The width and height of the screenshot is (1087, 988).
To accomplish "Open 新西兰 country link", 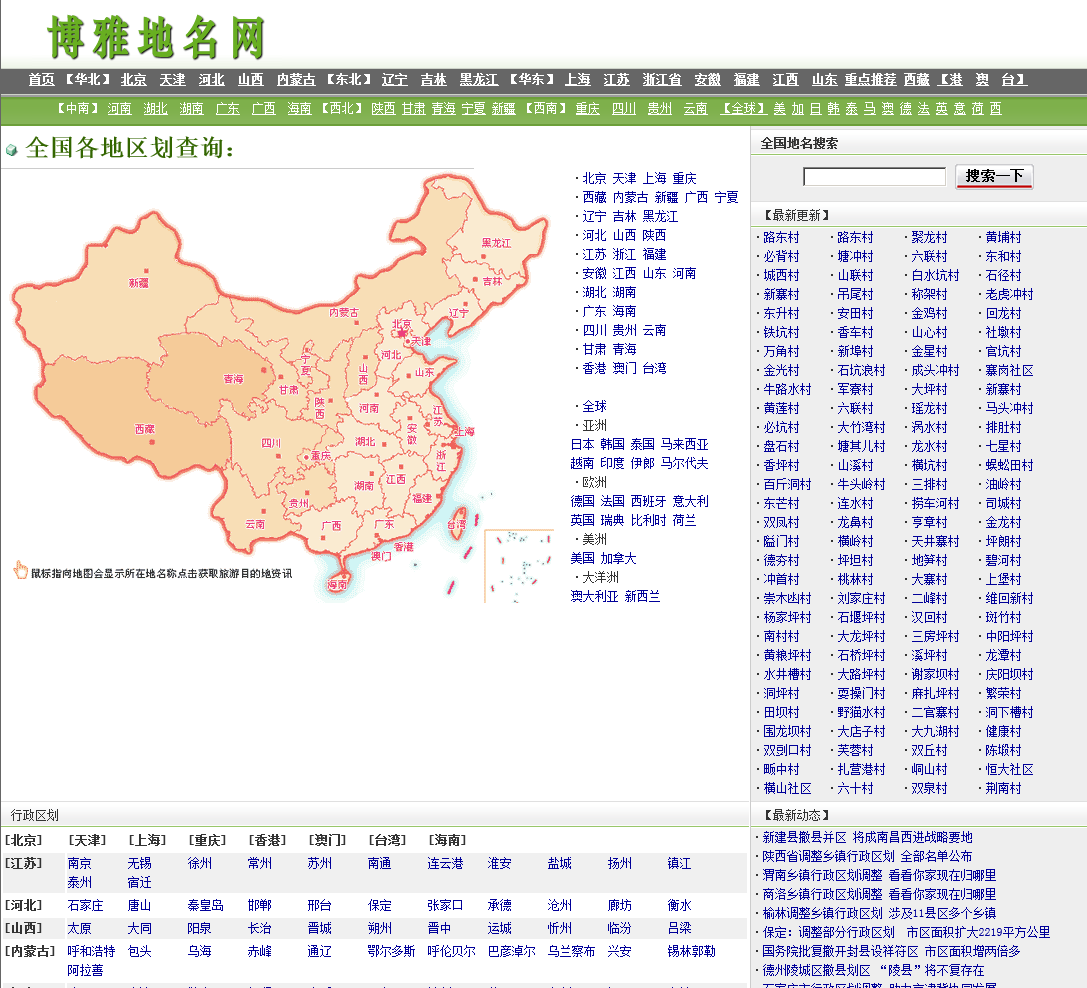I will 643,596.
